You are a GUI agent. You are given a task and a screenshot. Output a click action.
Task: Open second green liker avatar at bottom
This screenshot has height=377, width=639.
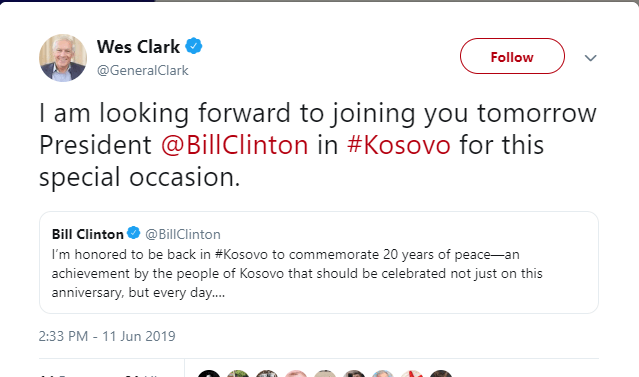click(x=238, y=374)
